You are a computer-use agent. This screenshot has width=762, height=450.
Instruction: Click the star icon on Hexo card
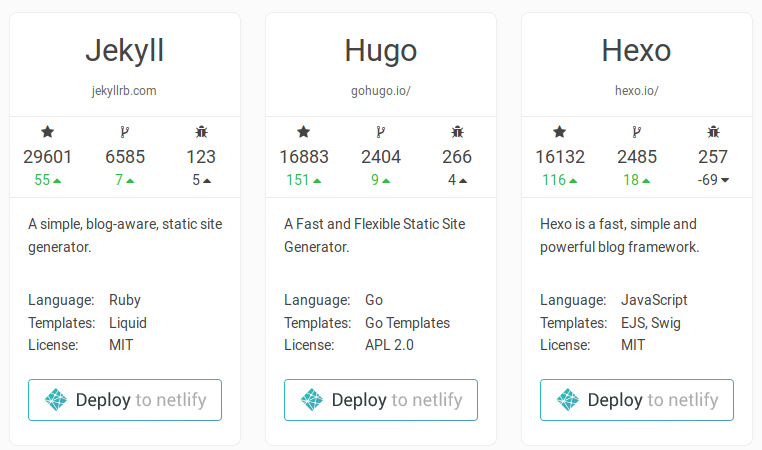coord(560,132)
